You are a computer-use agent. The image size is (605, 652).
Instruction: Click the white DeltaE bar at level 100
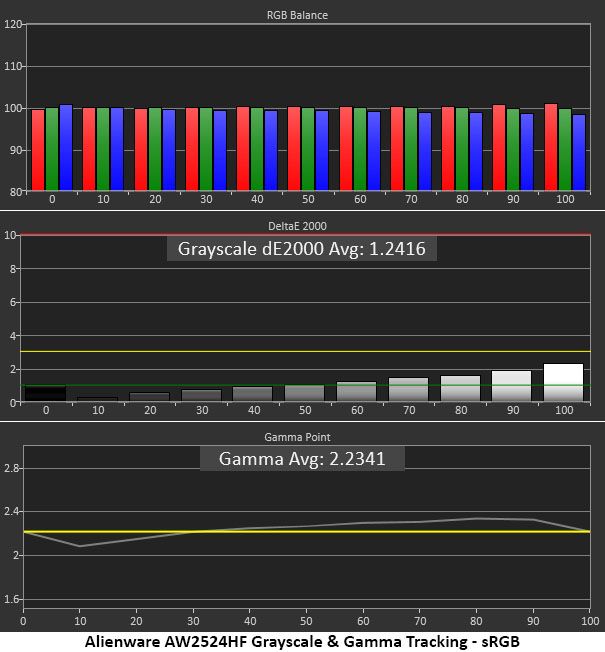[563, 383]
